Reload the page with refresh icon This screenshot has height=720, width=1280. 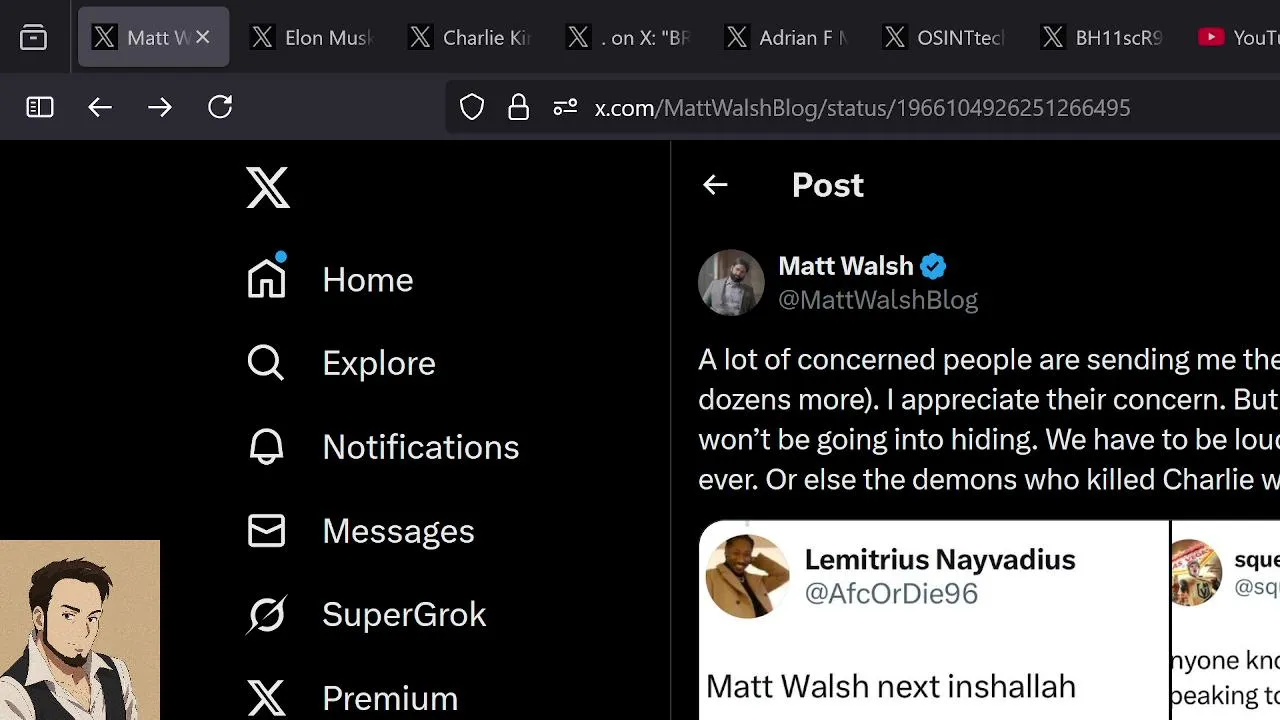point(220,107)
